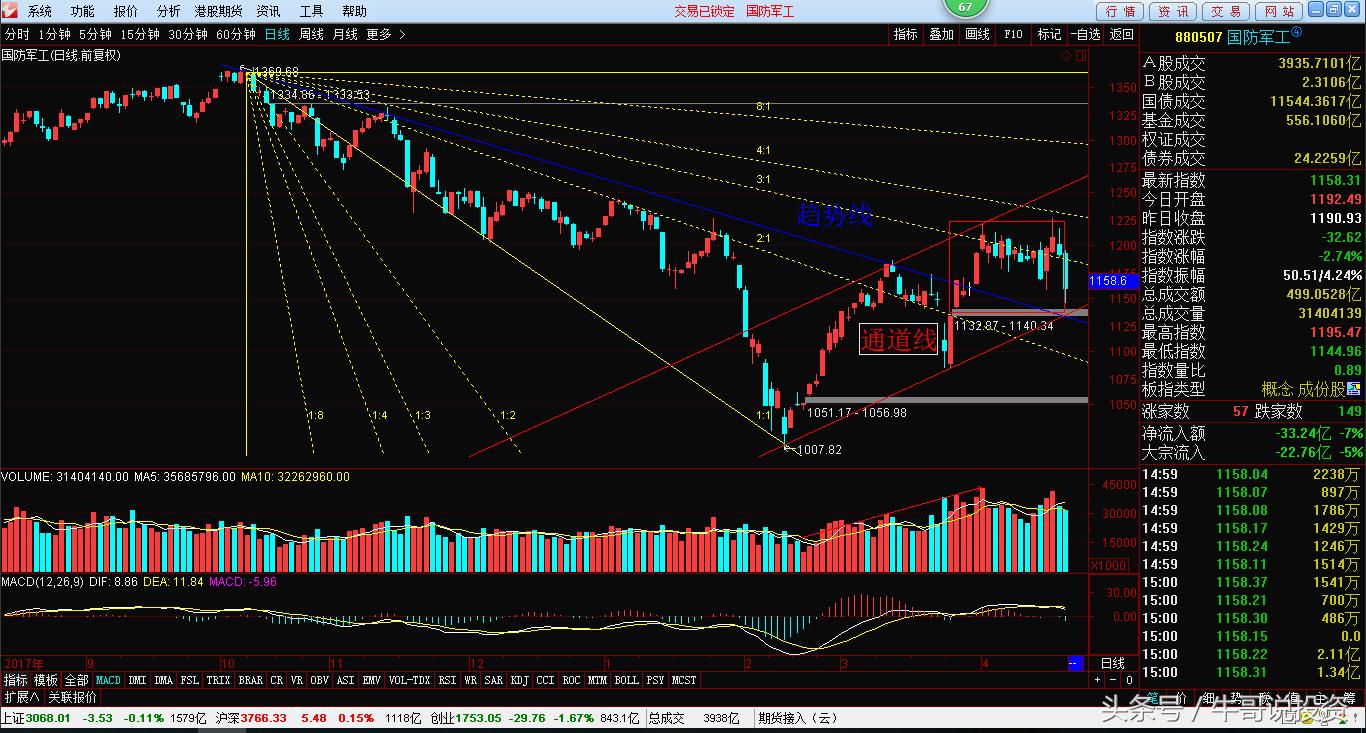Image resolution: width=1366 pixels, height=733 pixels.
Task: Click the 返回 button
Action: coord(1122,34)
